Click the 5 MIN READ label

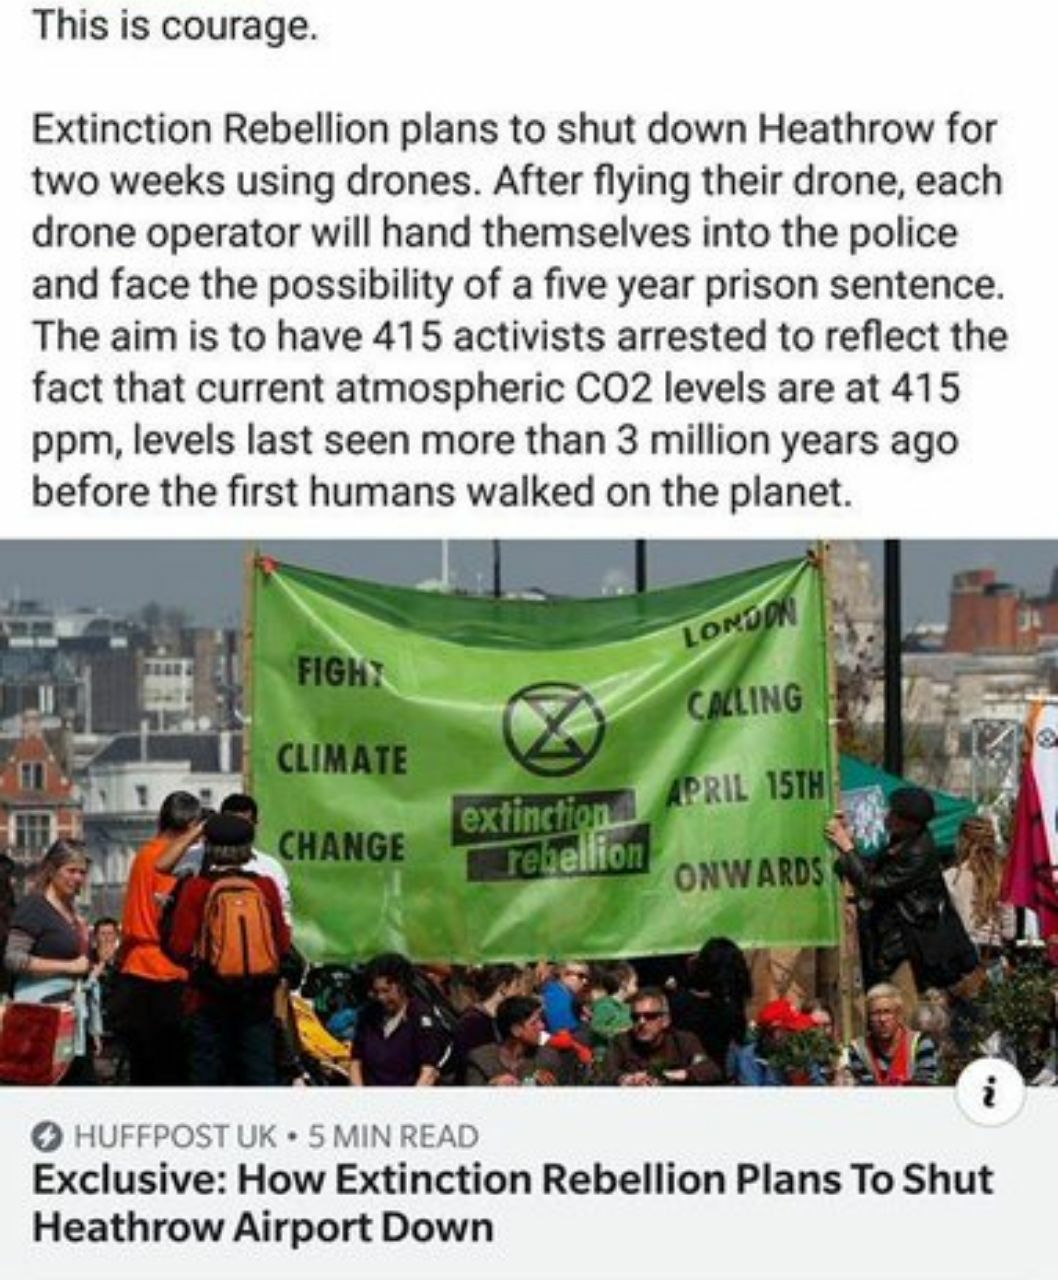(x=392, y=1136)
